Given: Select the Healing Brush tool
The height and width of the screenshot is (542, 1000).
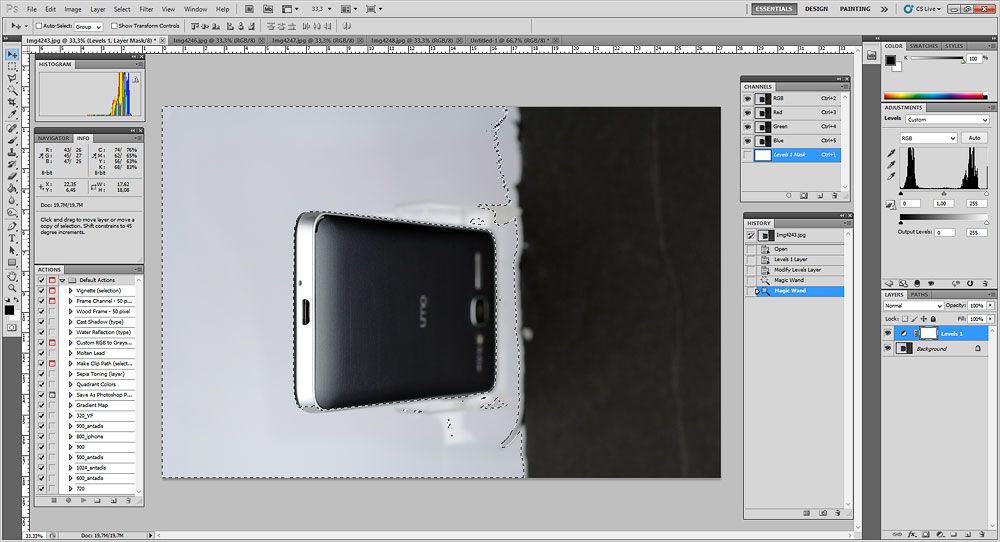Looking at the screenshot, I should (12, 128).
